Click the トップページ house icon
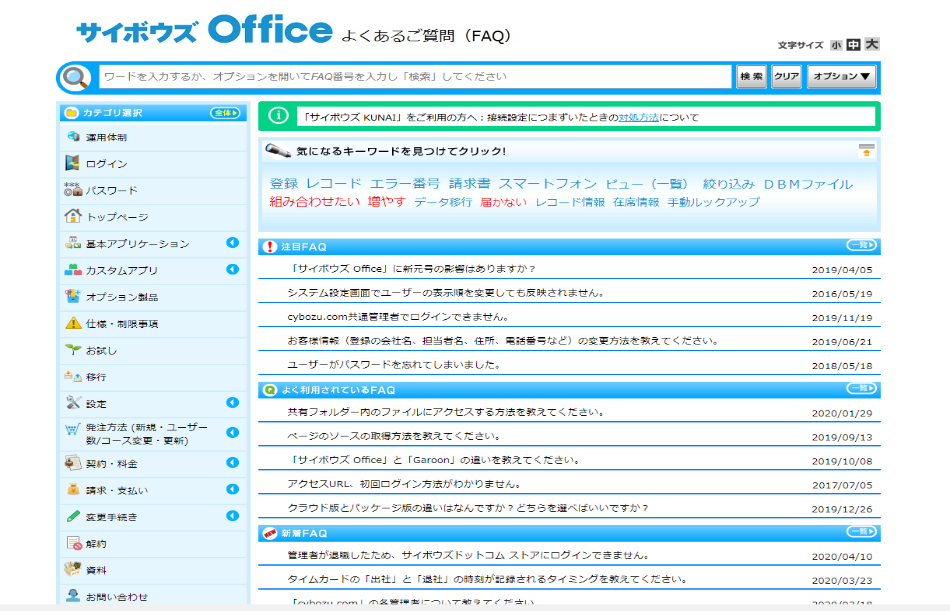The width and height of the screenshot is (950, 611). [x=72, y=217]
